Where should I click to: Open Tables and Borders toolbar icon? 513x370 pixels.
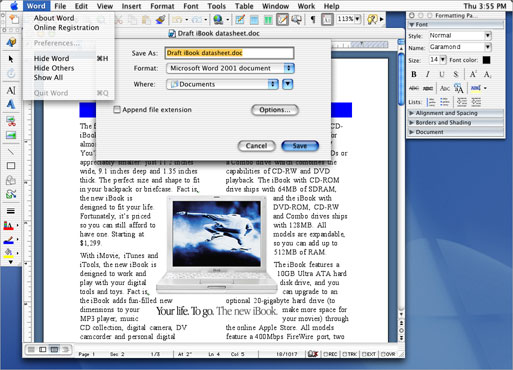[x=240, y=20]
